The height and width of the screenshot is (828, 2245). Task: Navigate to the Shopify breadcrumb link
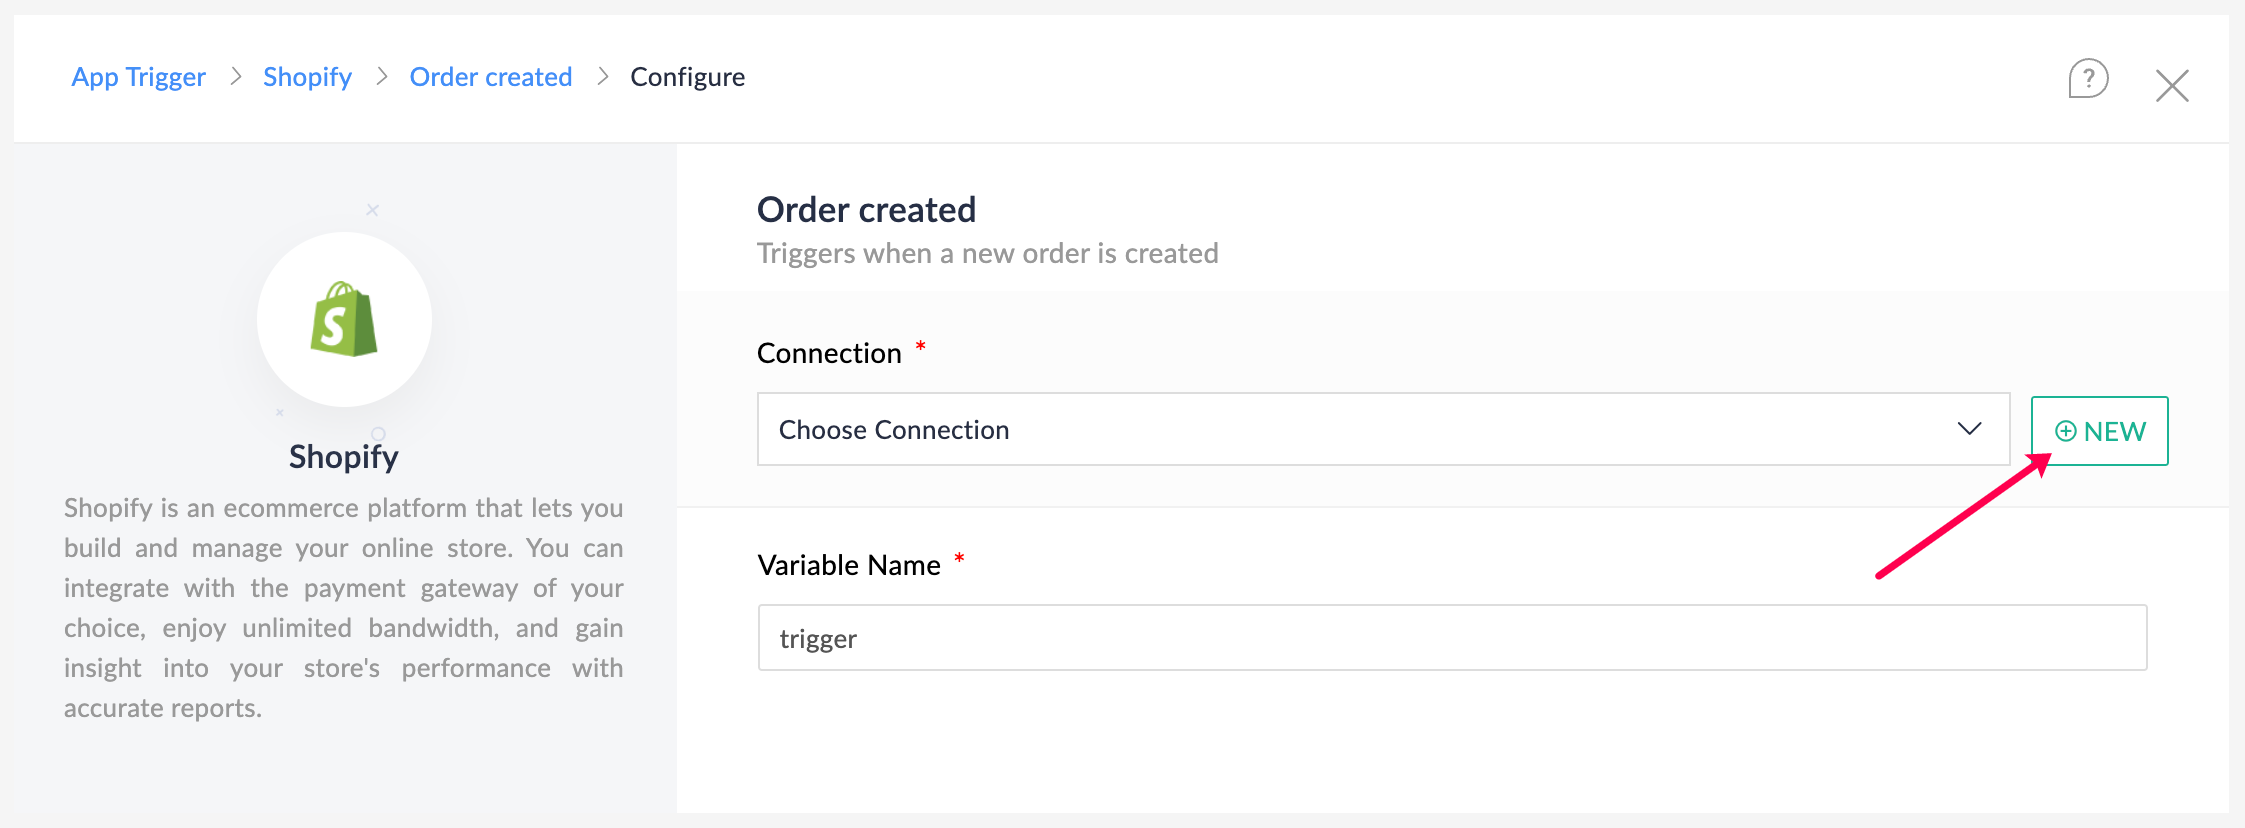point(307,77)
